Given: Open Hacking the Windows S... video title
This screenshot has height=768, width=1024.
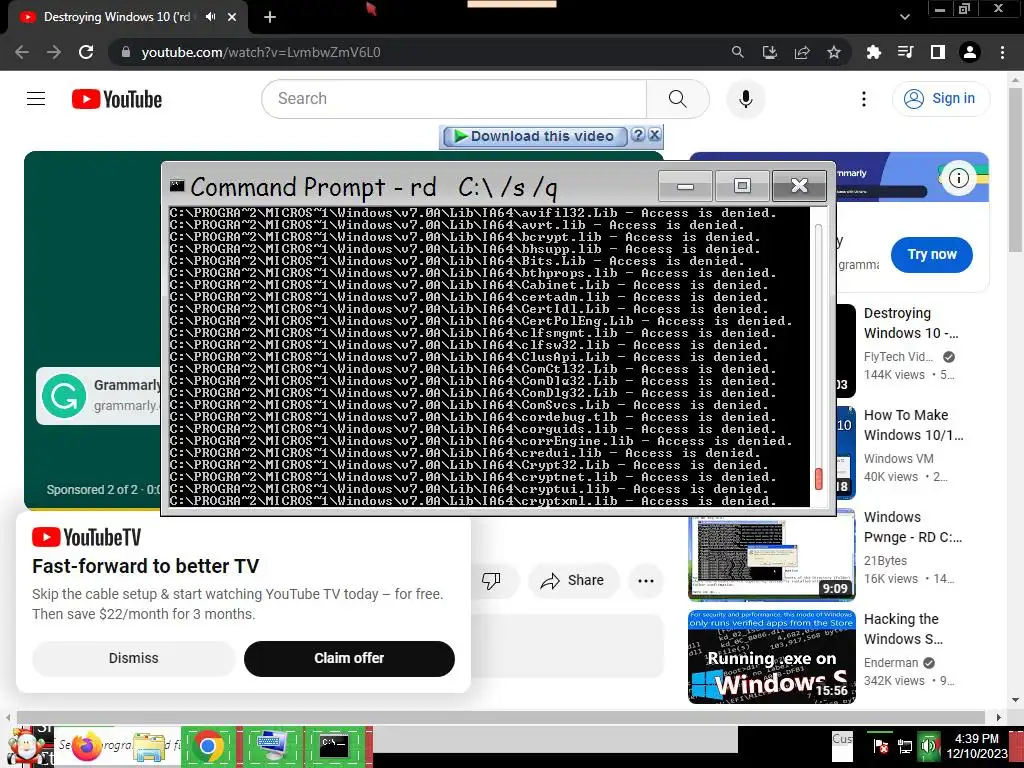Looking at the screenshot, I should 903,629.
